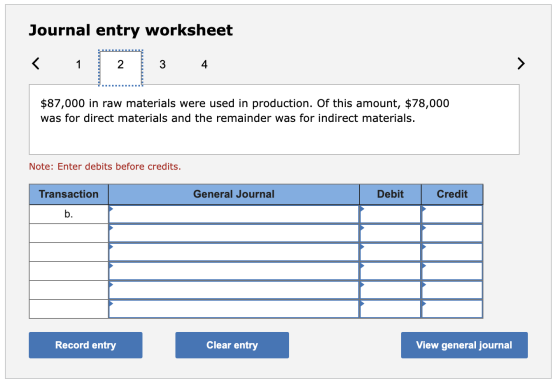Click the Credit field in last row

(452, 309)
